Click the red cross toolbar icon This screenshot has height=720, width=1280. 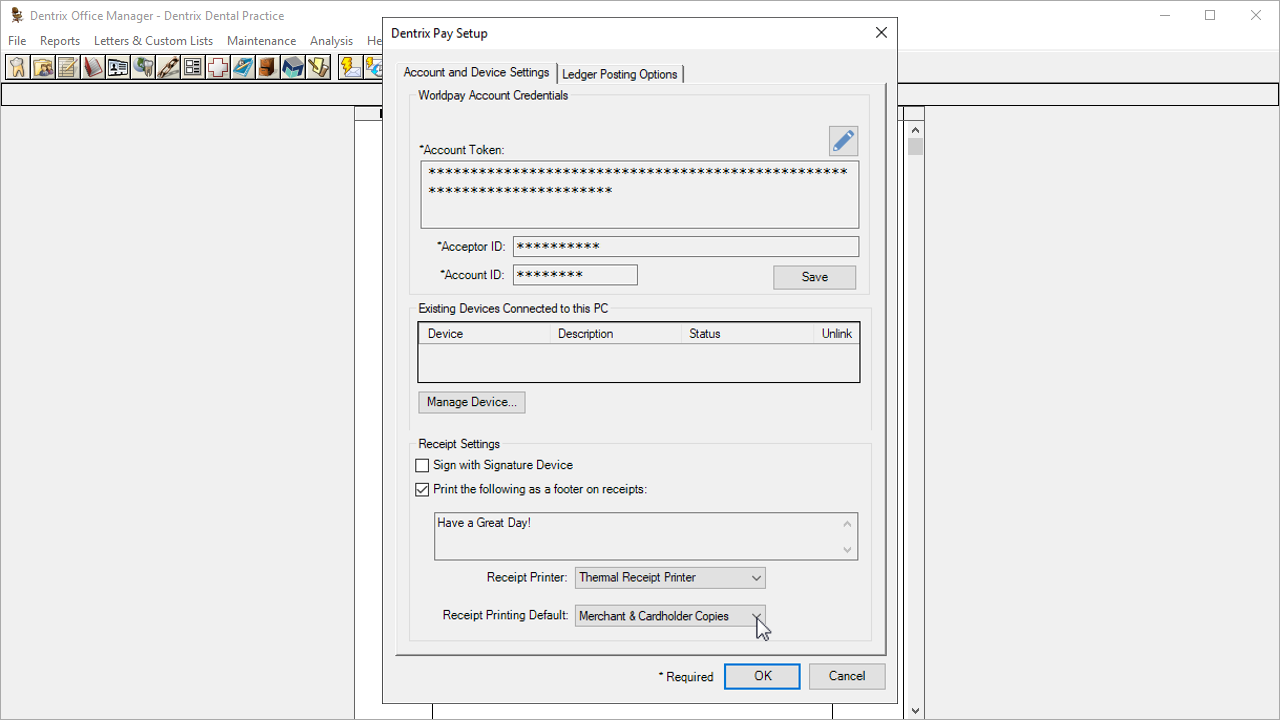click(218, 67)
